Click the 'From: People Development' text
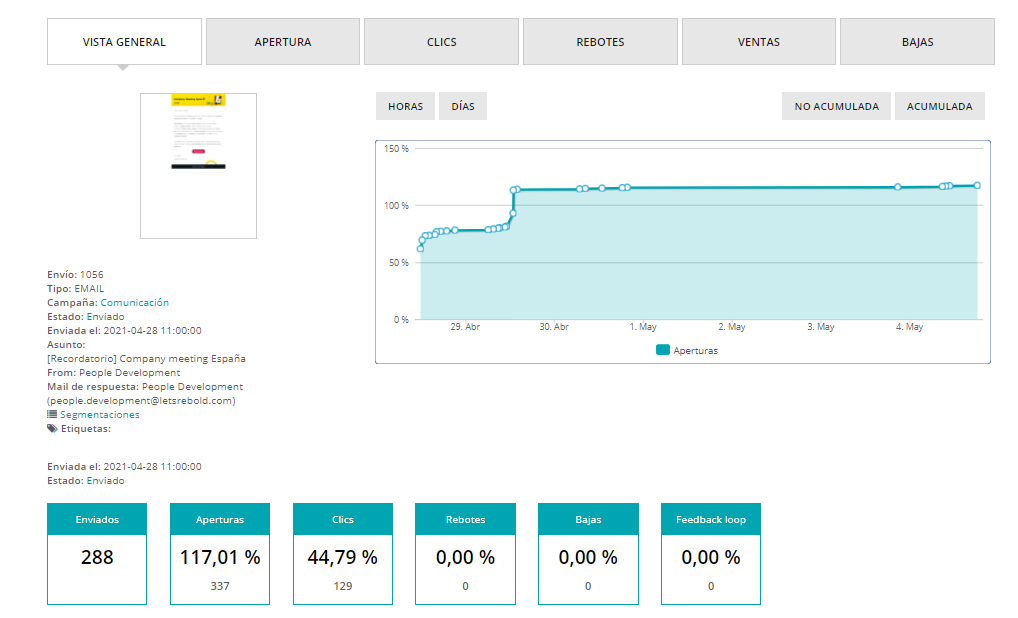The height and width of the screenshot is (618, 1018). point(114,373)
